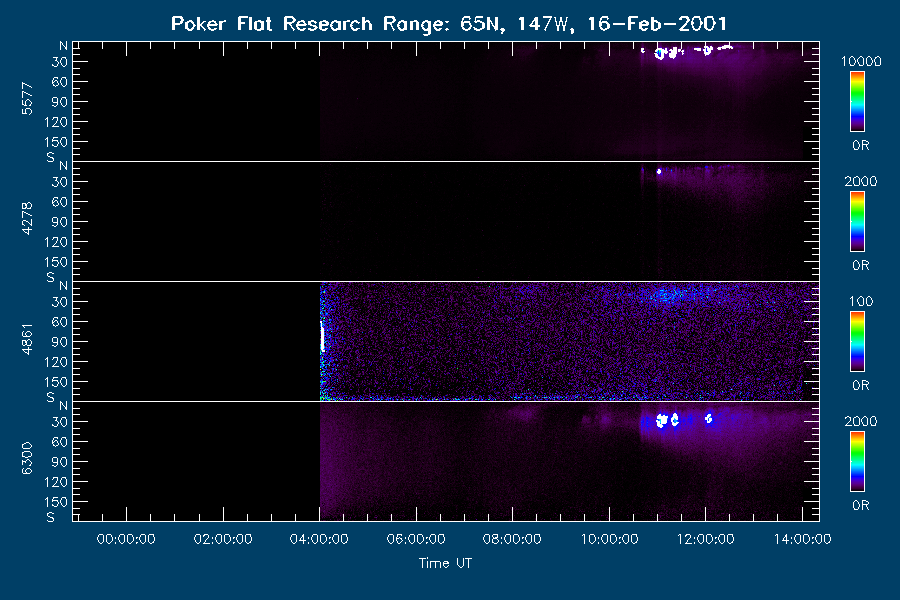Click the 2000 label beside the 6300 panel

pyautogui.click(x=861, y=421)
